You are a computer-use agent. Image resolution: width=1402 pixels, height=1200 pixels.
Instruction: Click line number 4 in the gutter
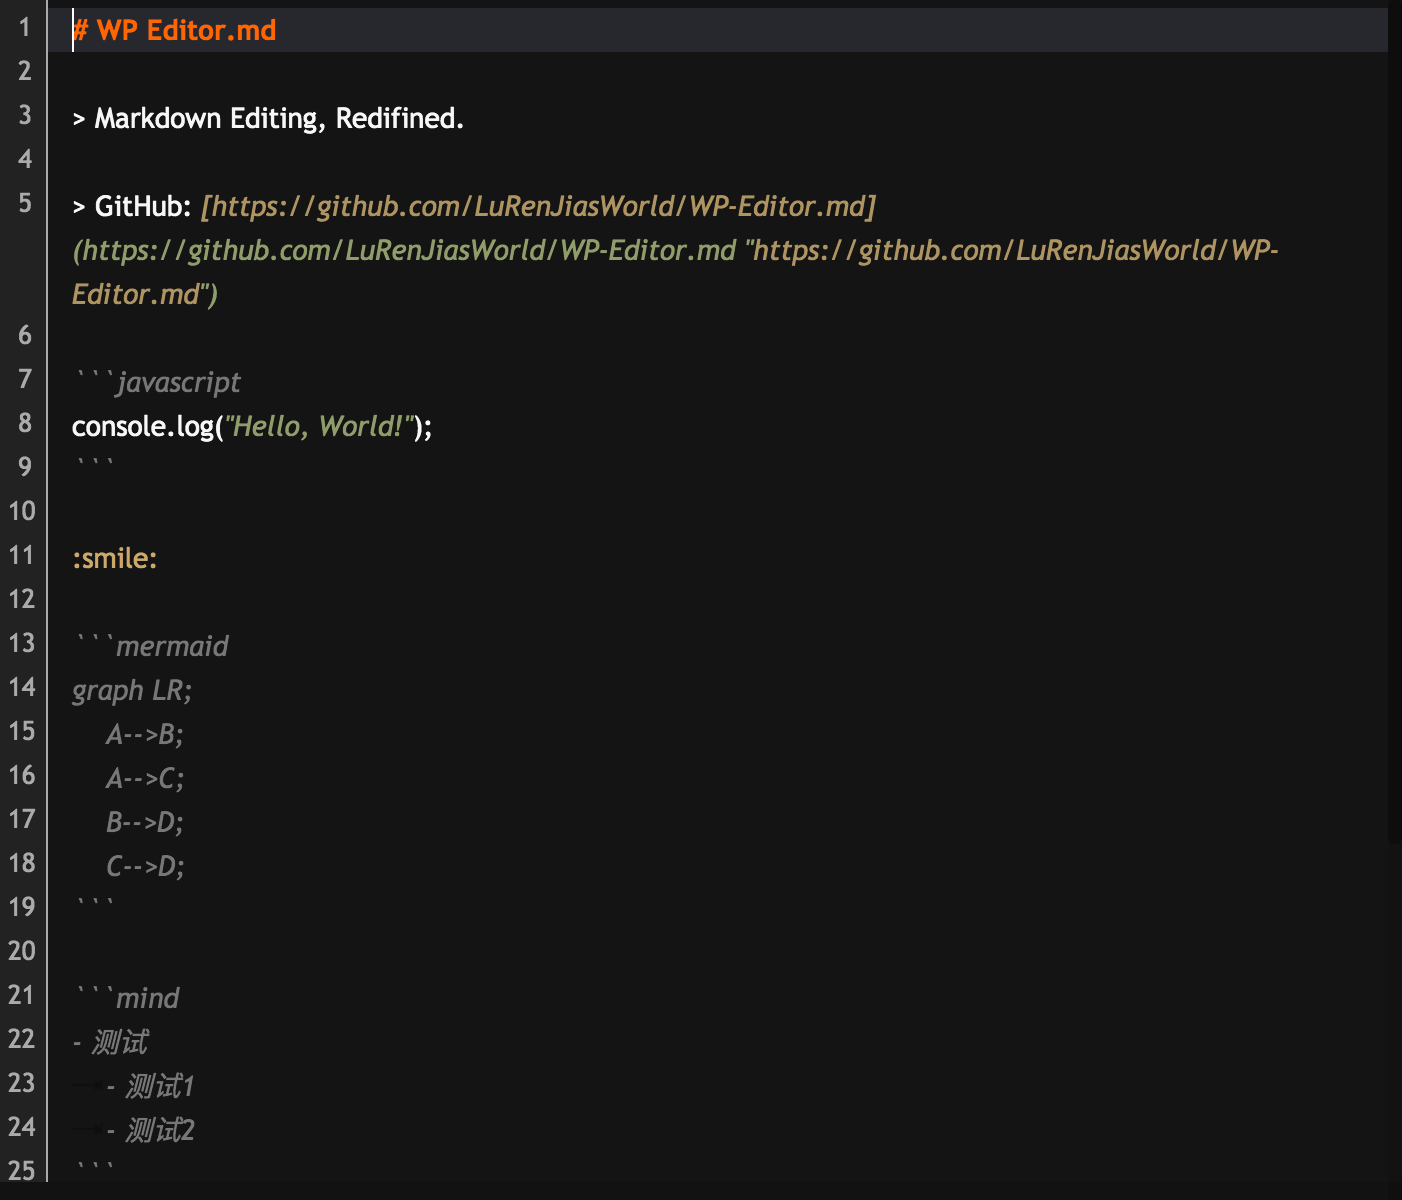tap(25, 159)
